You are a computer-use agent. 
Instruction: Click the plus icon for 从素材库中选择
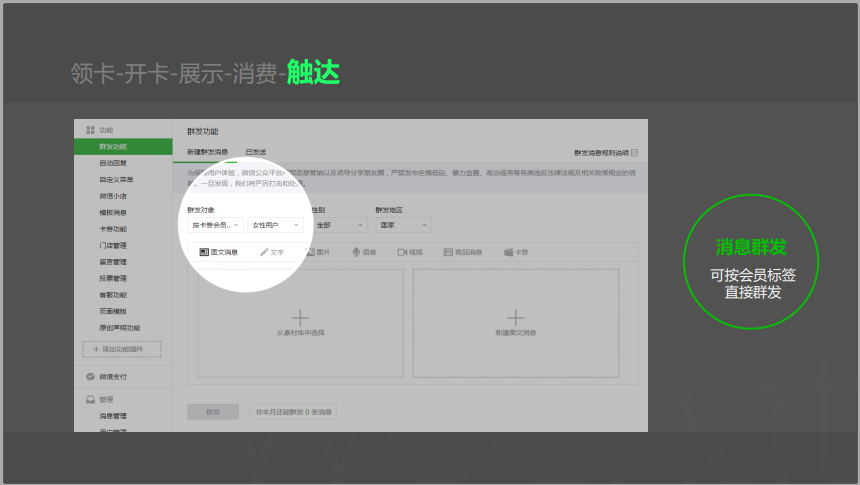click(x=300, y=317)
